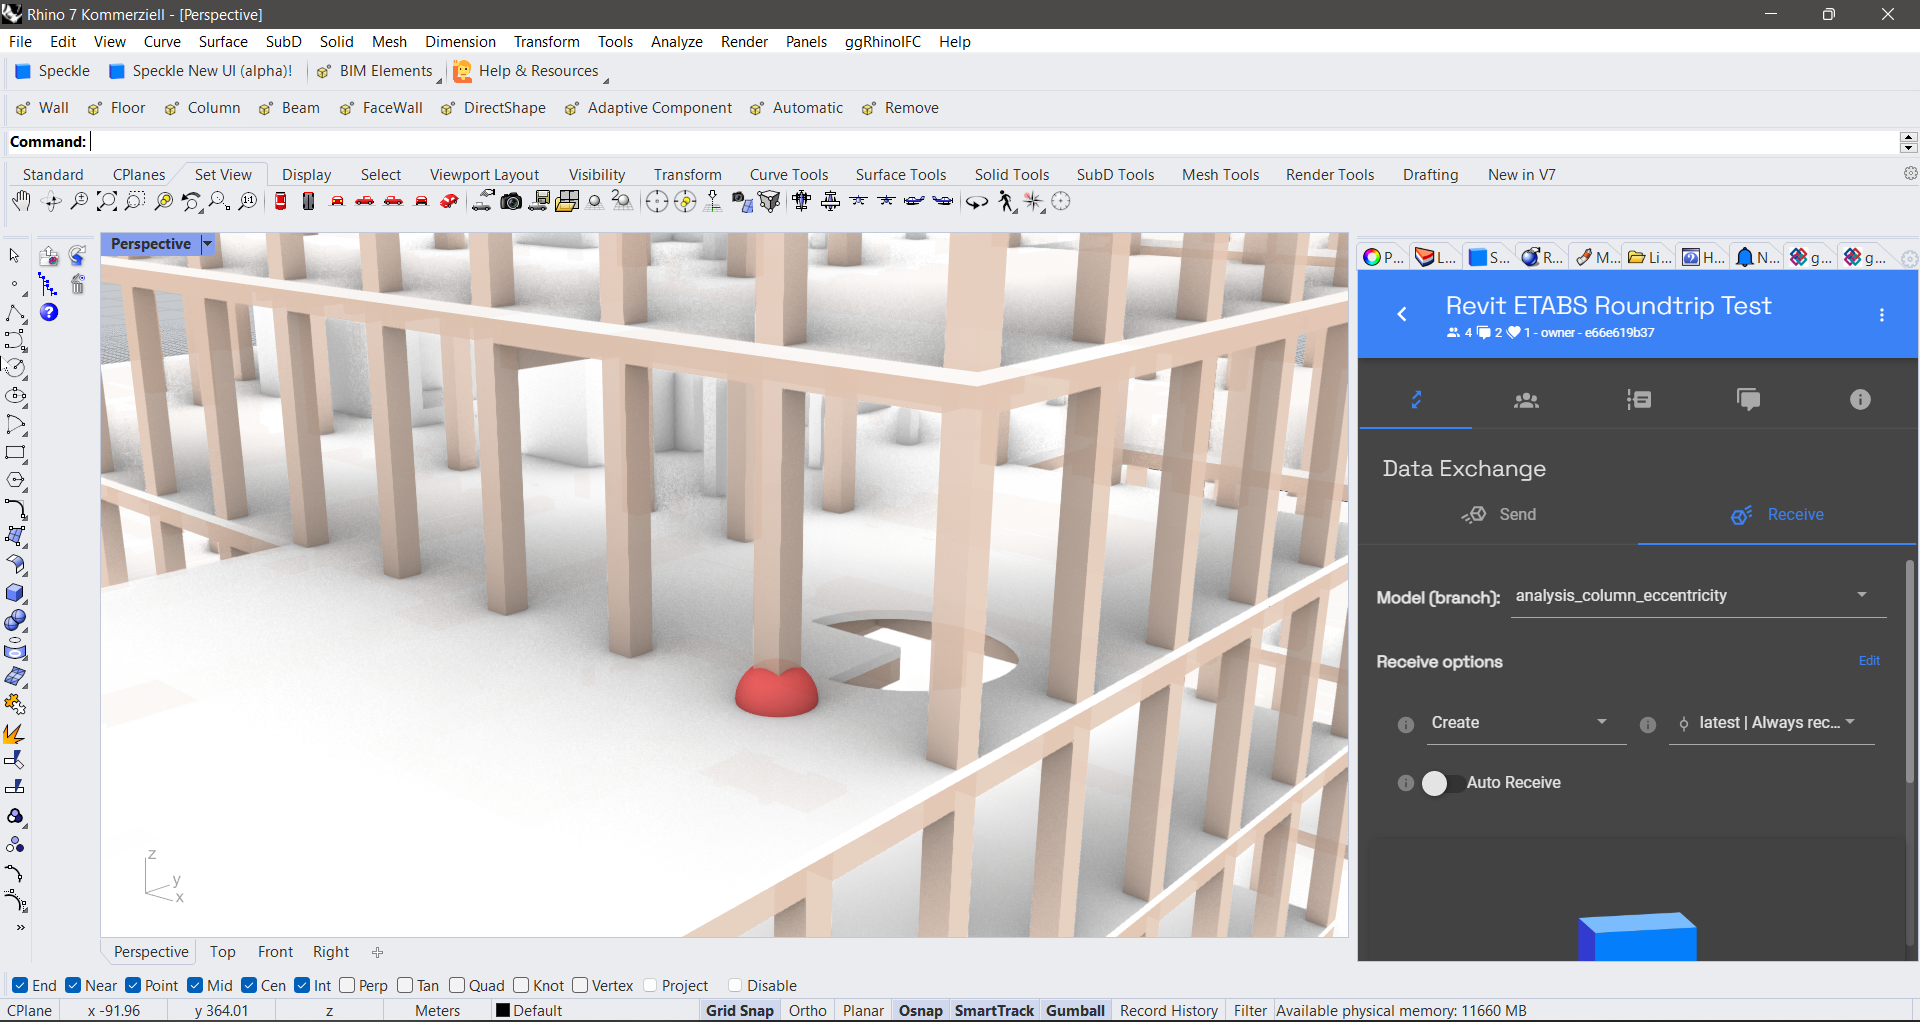1920x1022 pixels.
Task: Toggle the Point osnap checkbox
Action: (133, 986)
